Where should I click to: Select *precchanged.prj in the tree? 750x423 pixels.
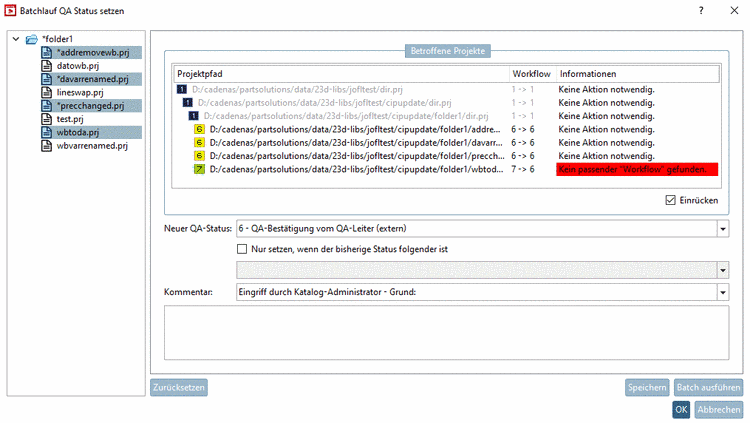point(90,106)
